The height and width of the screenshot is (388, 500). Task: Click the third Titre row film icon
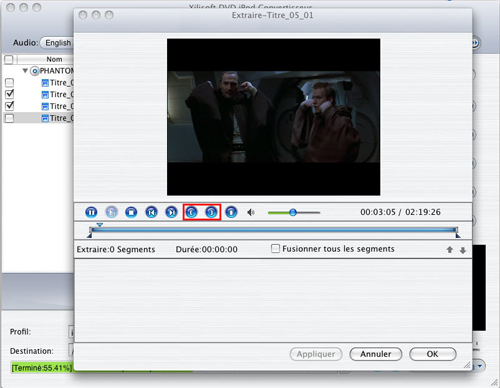coord(45,107)
